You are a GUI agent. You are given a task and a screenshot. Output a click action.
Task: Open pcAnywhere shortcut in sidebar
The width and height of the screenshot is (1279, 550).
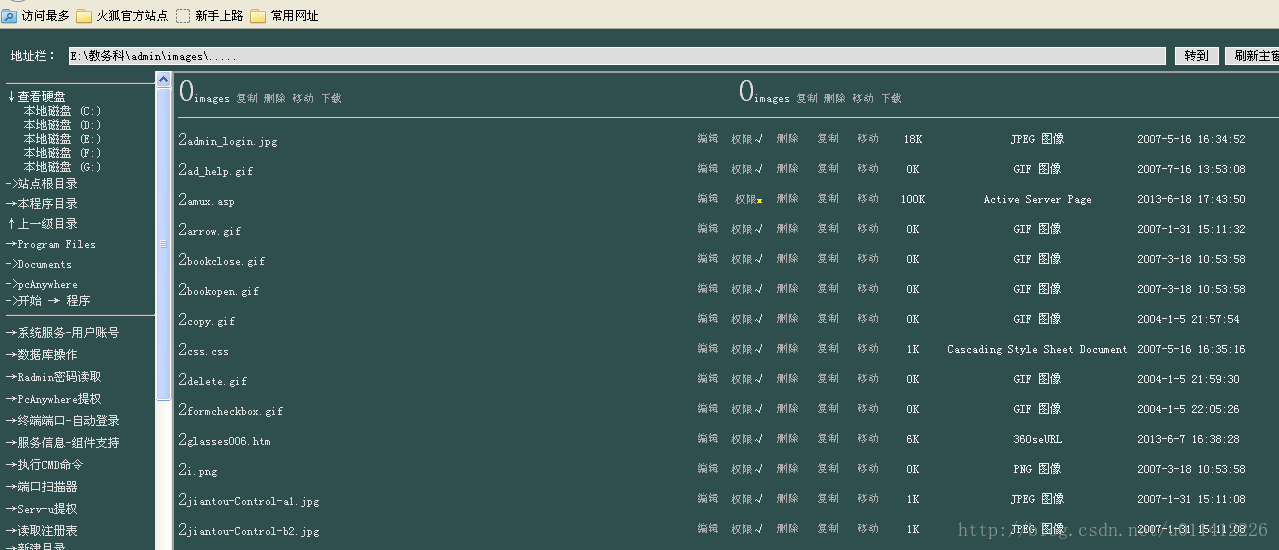pos(41,284)
